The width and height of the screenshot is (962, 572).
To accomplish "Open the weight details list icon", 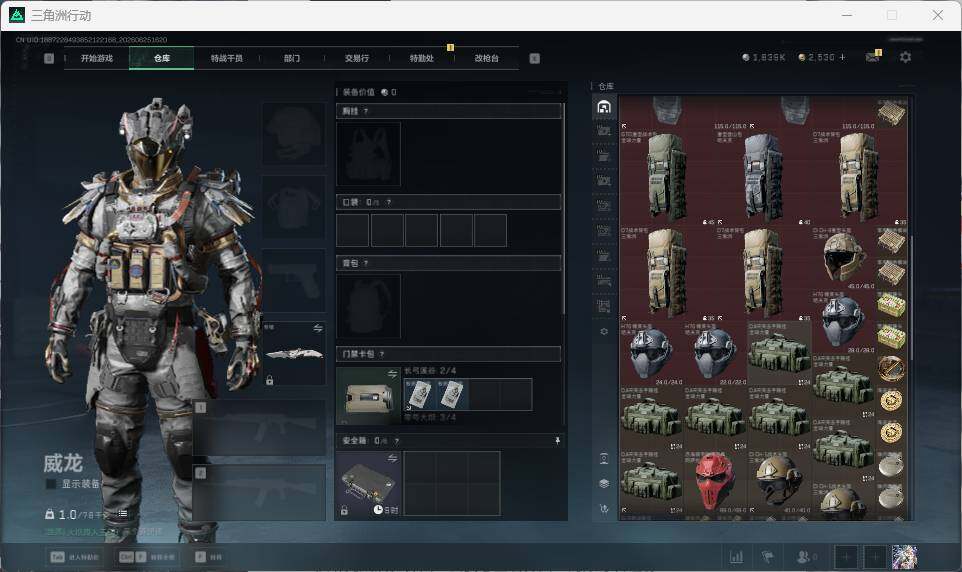I will click(122, 514).
